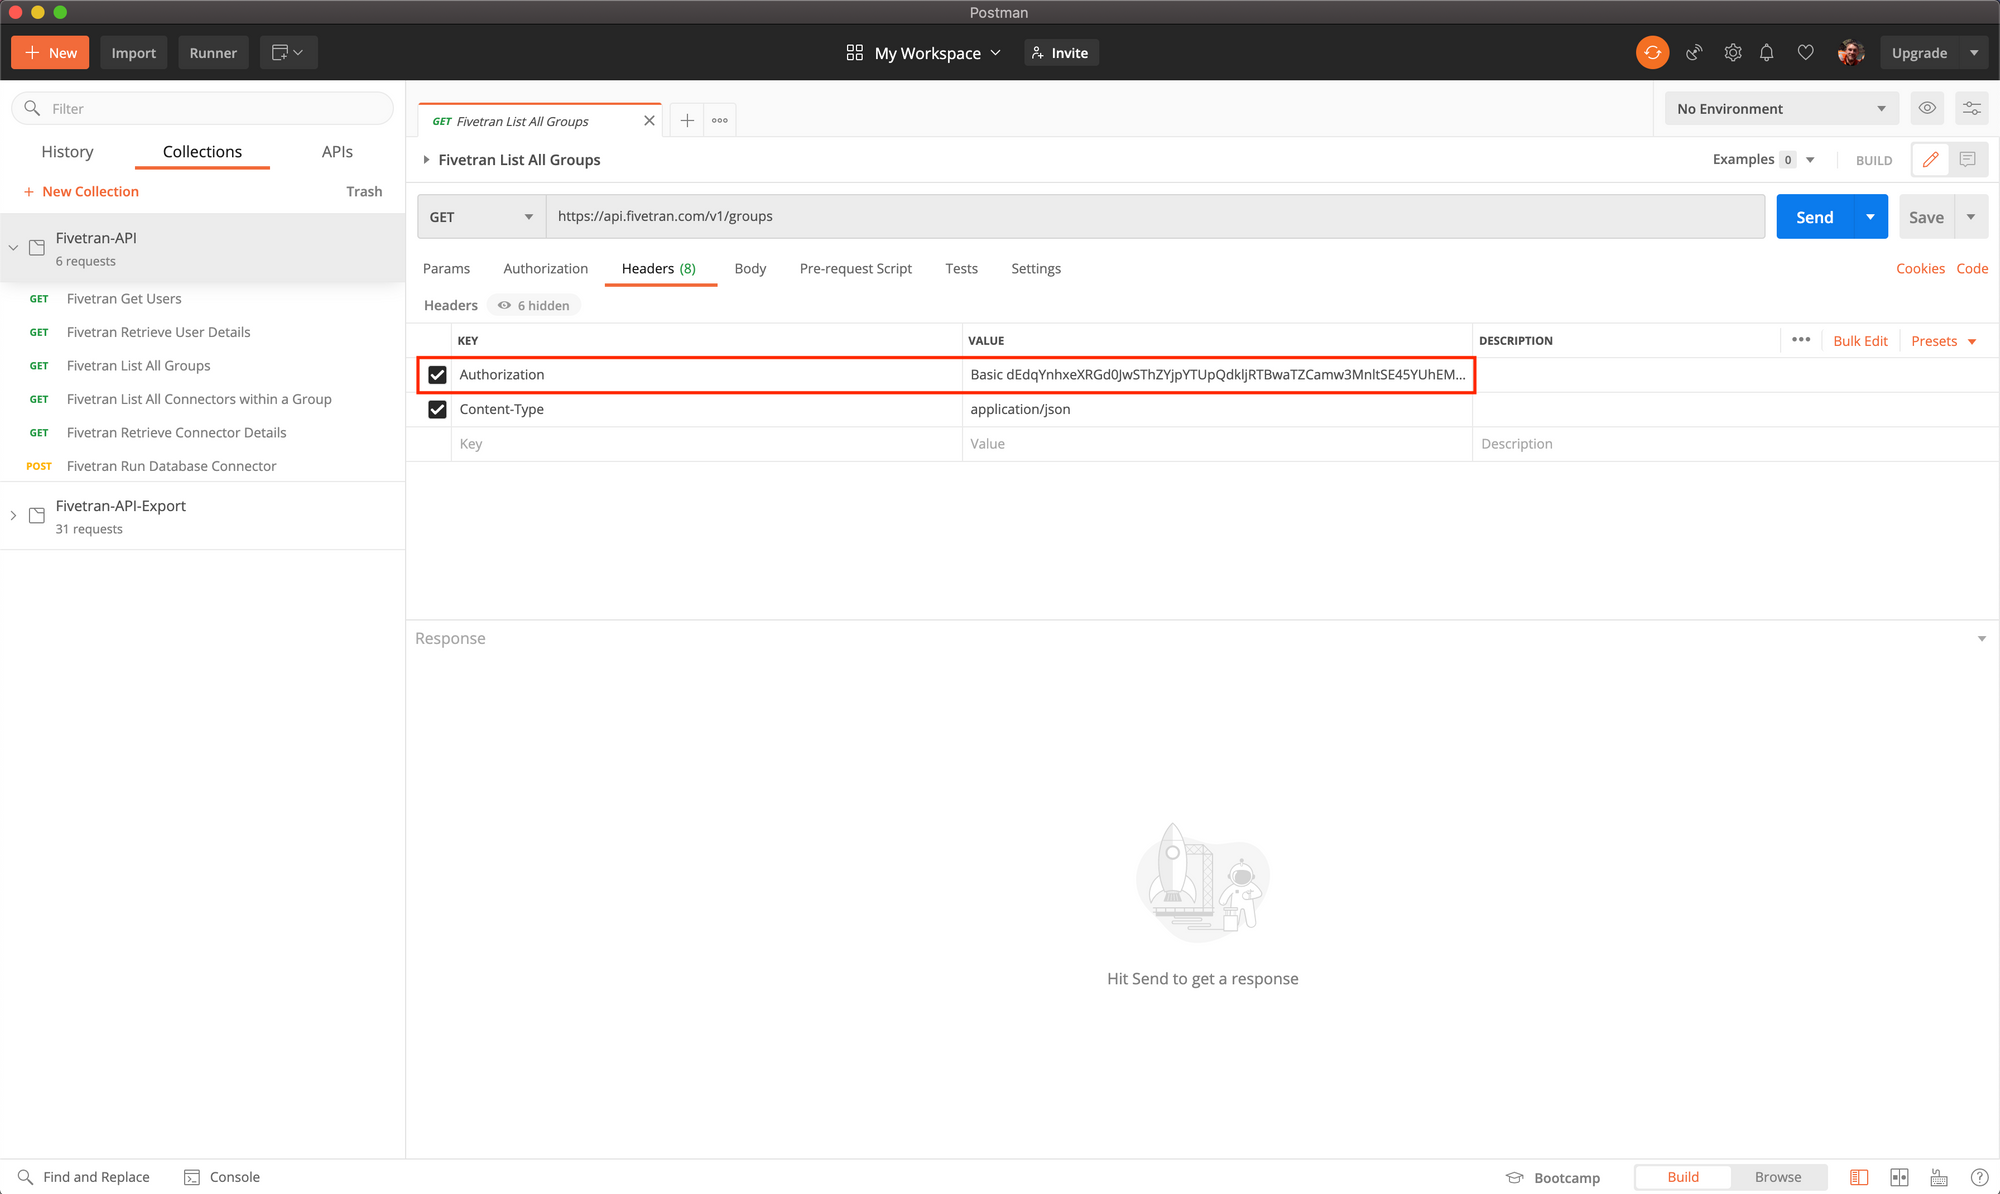
Task: Open the capture requests satellite icon
Action: (1694, 53)
